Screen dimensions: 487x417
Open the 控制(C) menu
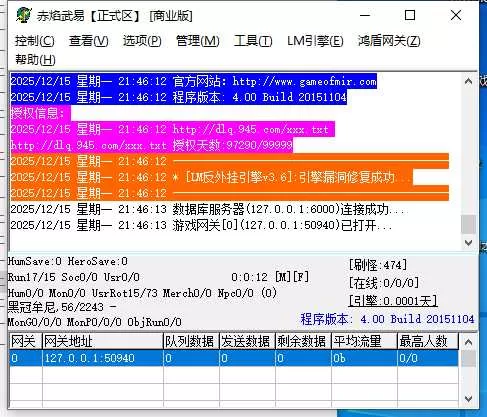(x=35, y=41)
